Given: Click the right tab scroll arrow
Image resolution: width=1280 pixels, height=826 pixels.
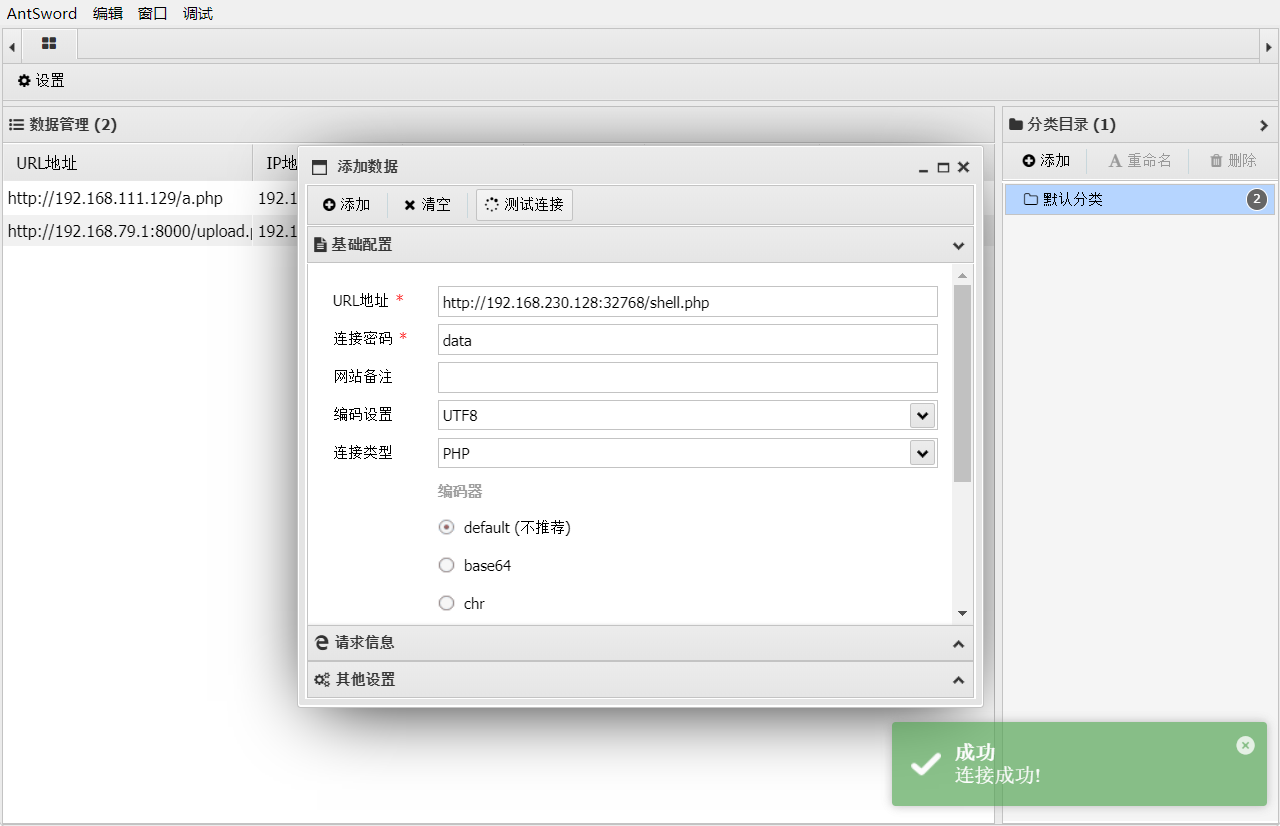Looking at the screenshot, I should coord(1268,47).
